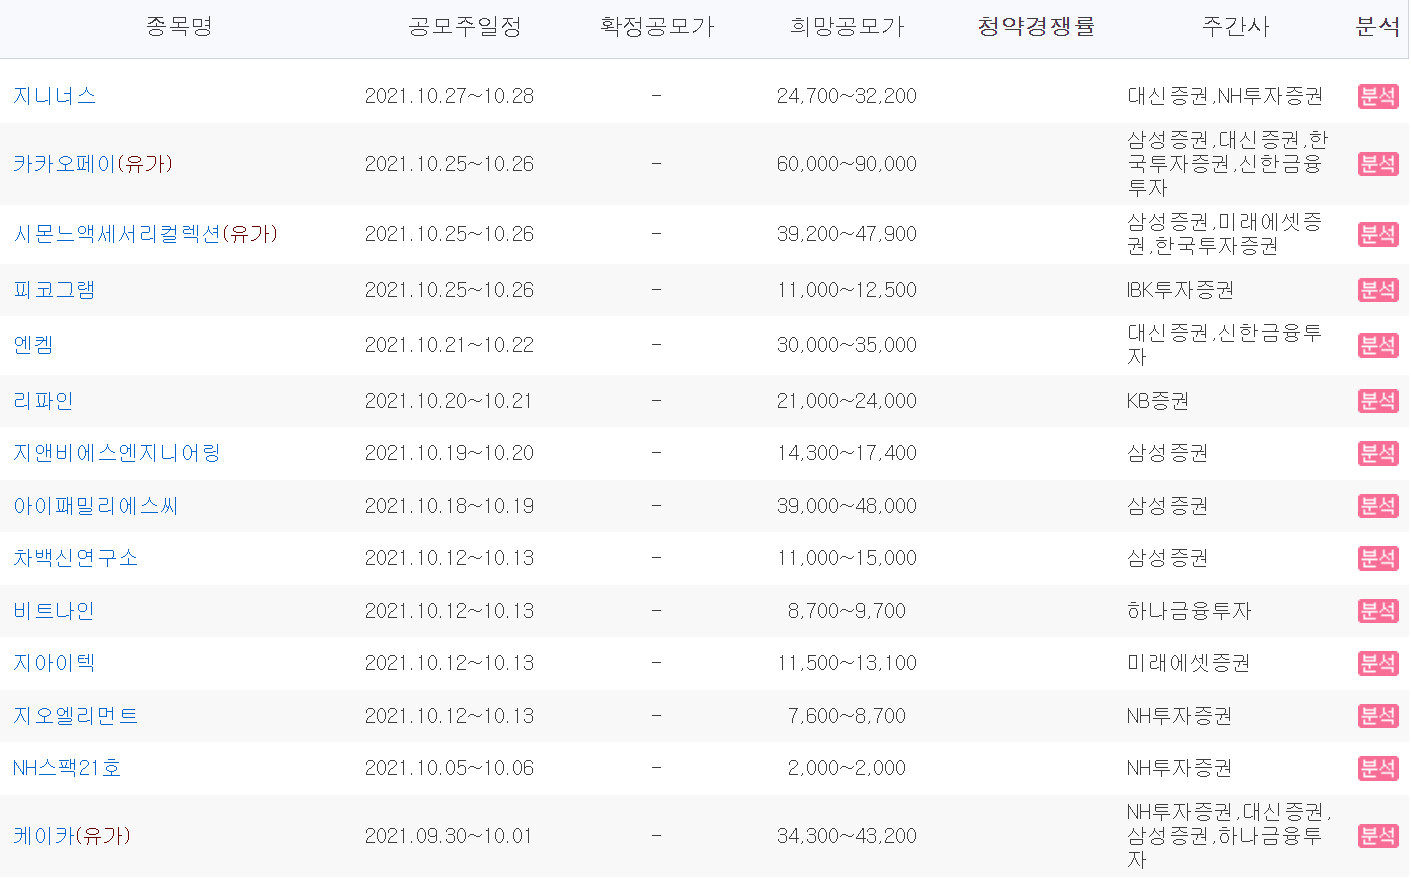Select the price range 11,500~13,100
The height and width of the screenshot is (881, 1411).
(847, 663)
